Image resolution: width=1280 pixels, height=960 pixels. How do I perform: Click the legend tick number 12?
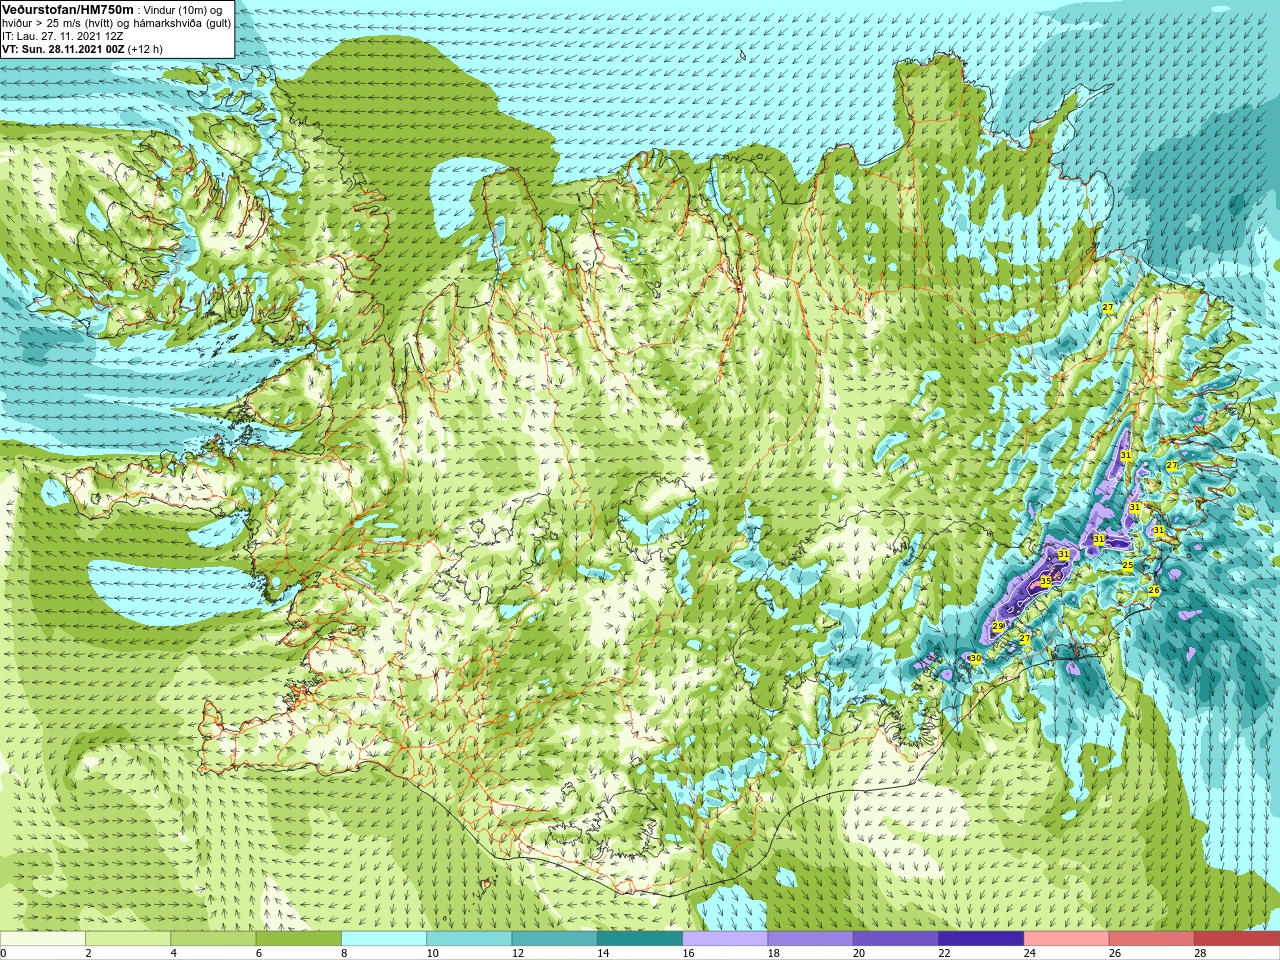pyautogui.click(x=518, y=954)
